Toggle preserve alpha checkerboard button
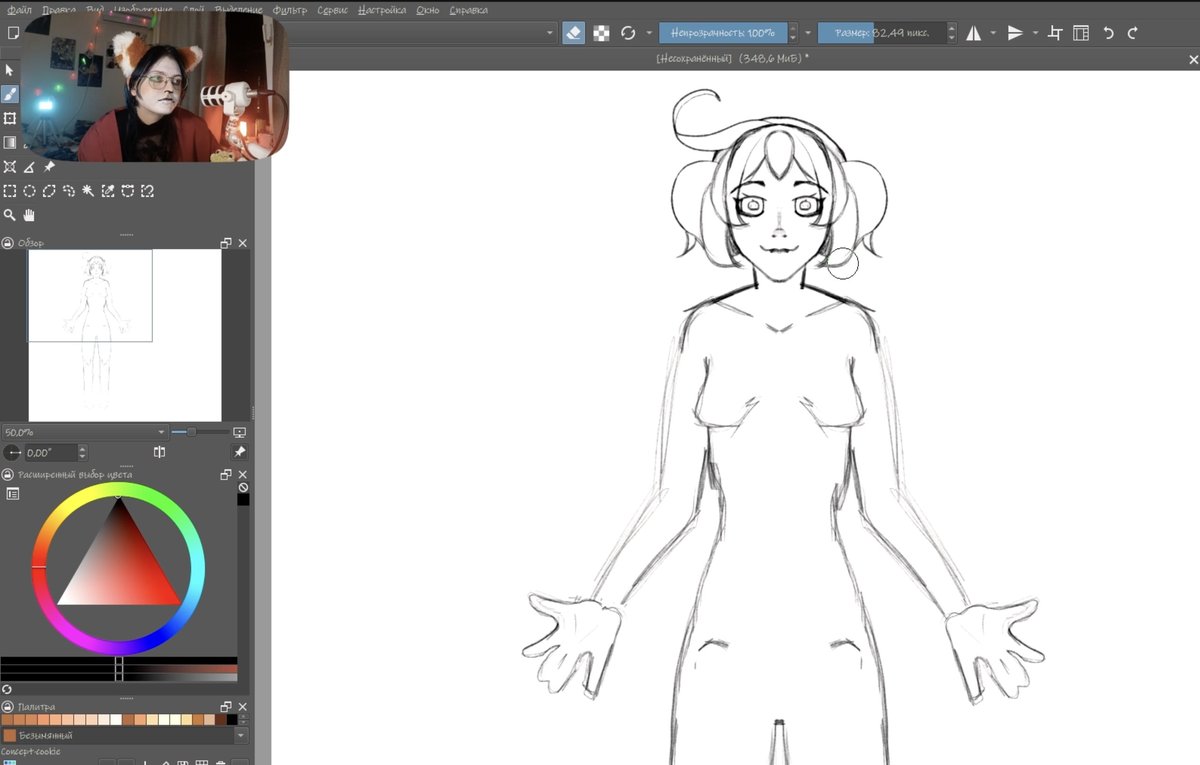 pos(601,33)
